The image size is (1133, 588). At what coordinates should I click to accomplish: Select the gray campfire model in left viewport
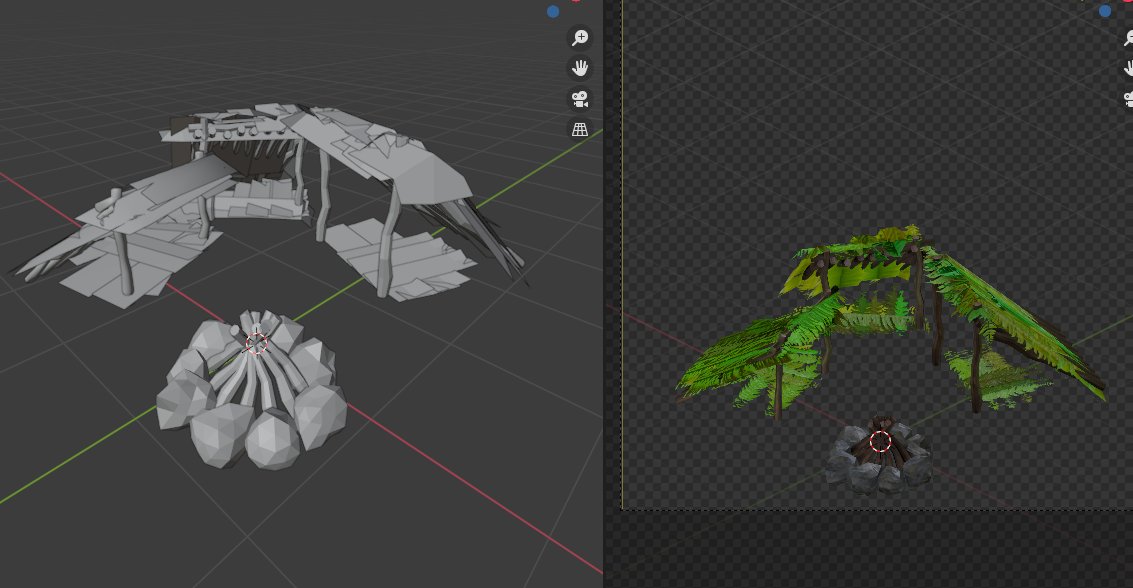point(251,389)
